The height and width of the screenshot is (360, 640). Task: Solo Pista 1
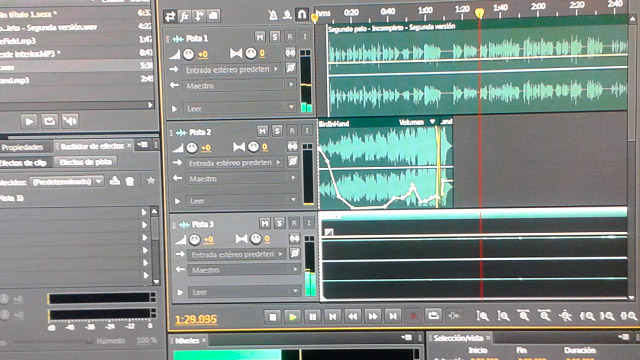[275, 37]
